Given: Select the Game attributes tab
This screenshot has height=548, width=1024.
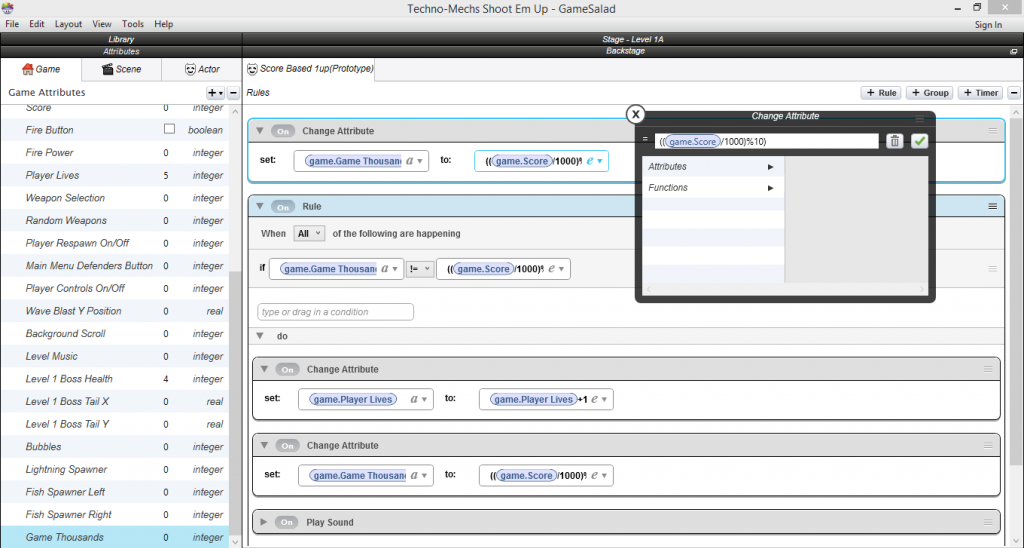Looking at the screenshot, I should [x=41, y=69].
